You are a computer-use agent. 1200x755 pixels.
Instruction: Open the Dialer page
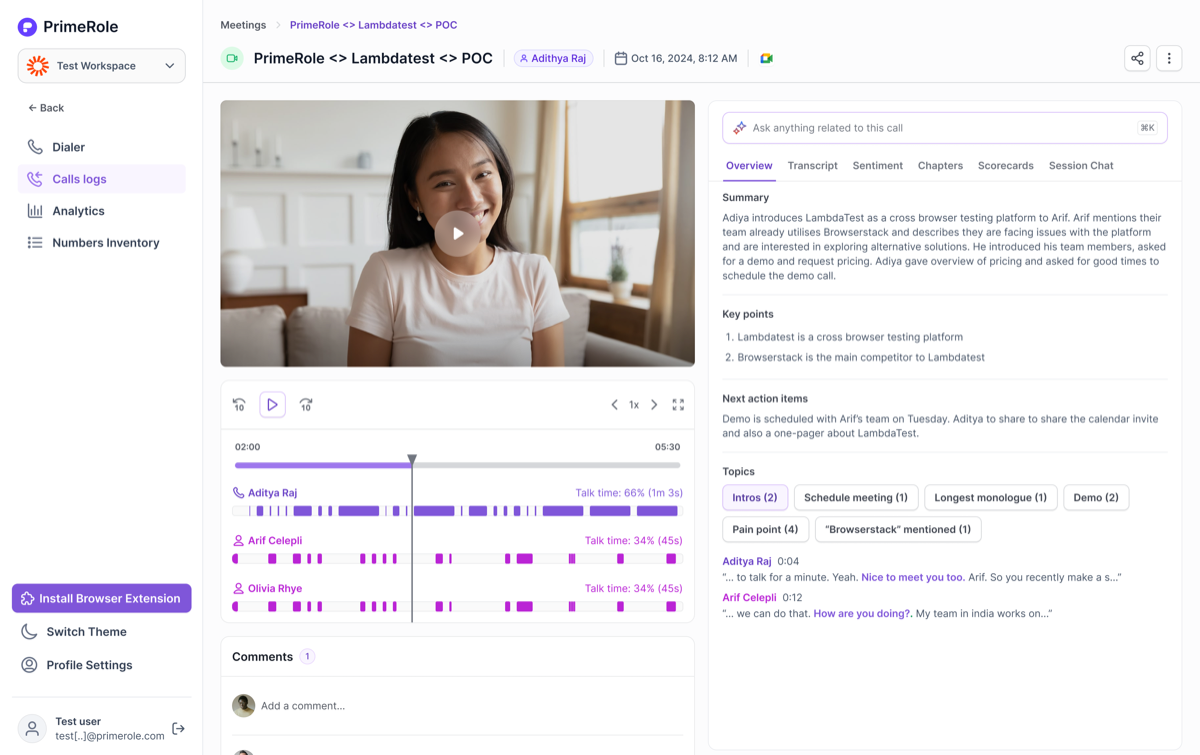click(101, 147)
